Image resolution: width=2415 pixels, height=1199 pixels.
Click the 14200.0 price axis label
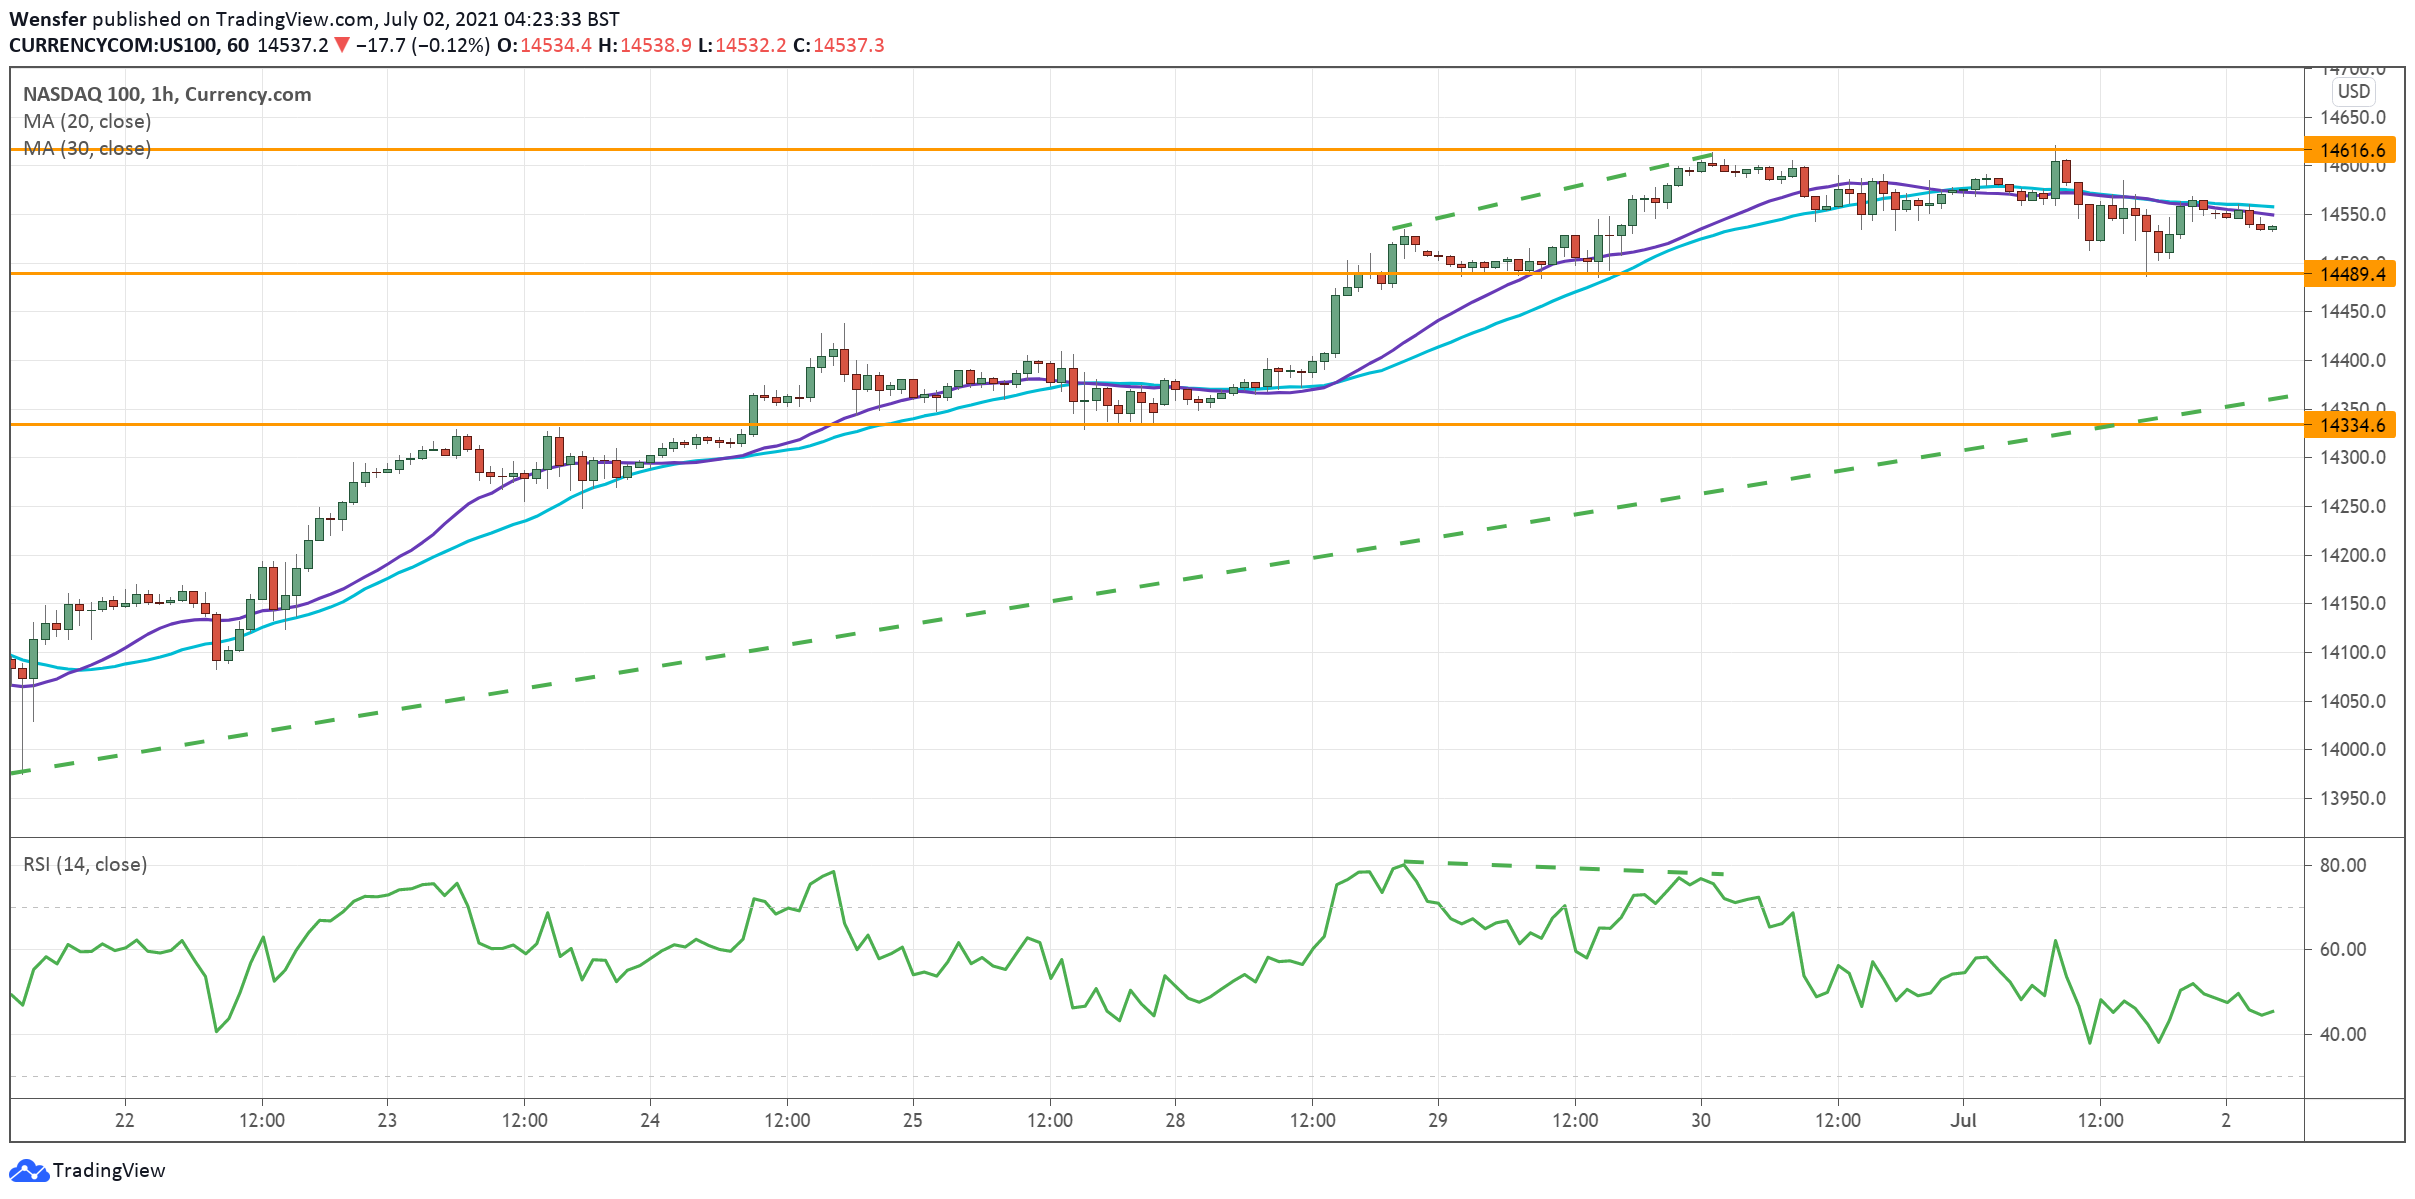(2352, 555)
